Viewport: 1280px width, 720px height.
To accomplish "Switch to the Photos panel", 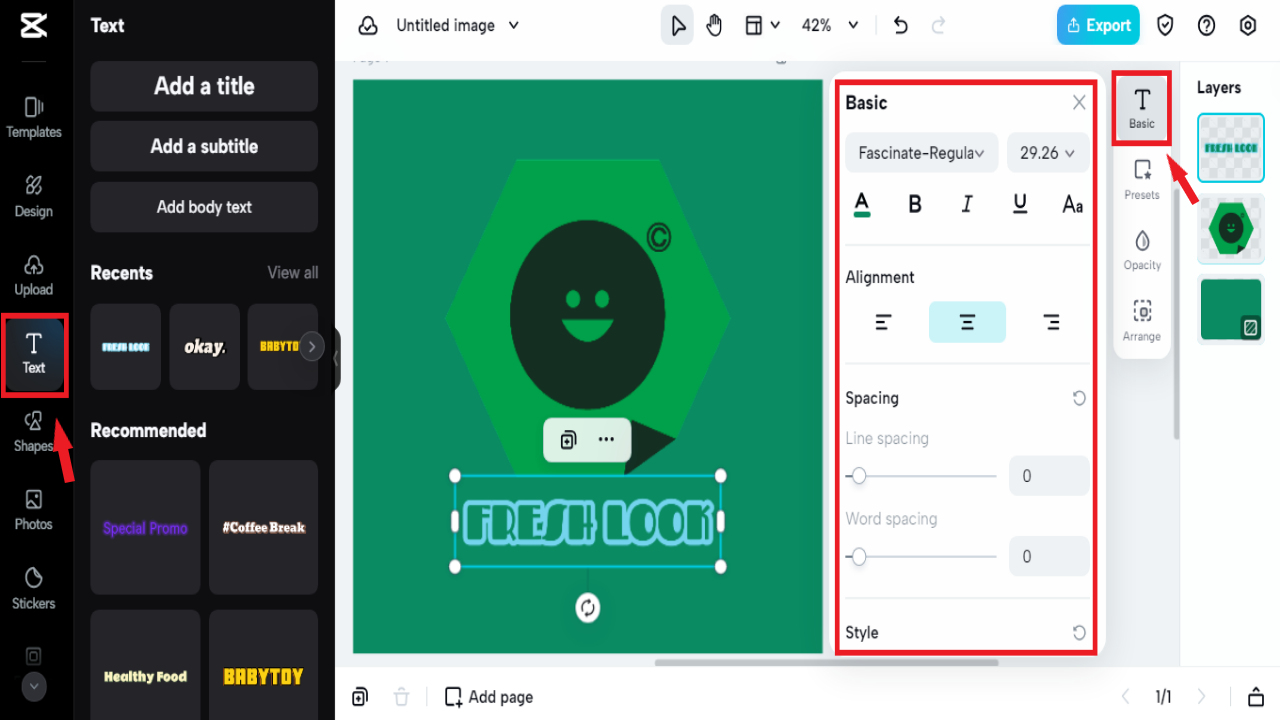I will click(x=34, y=510).
